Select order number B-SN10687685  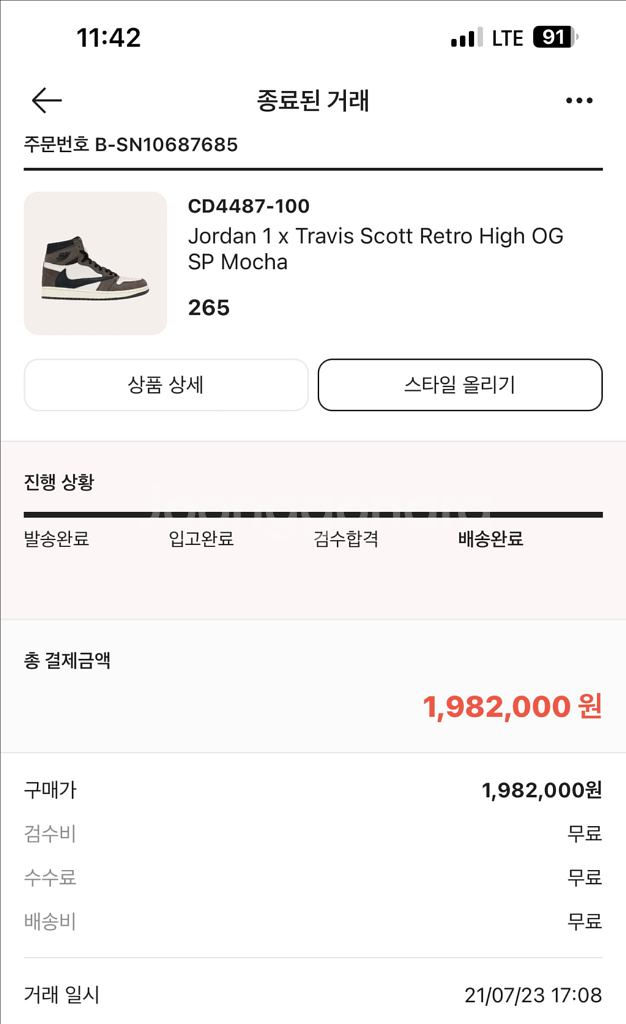point(129,144)
